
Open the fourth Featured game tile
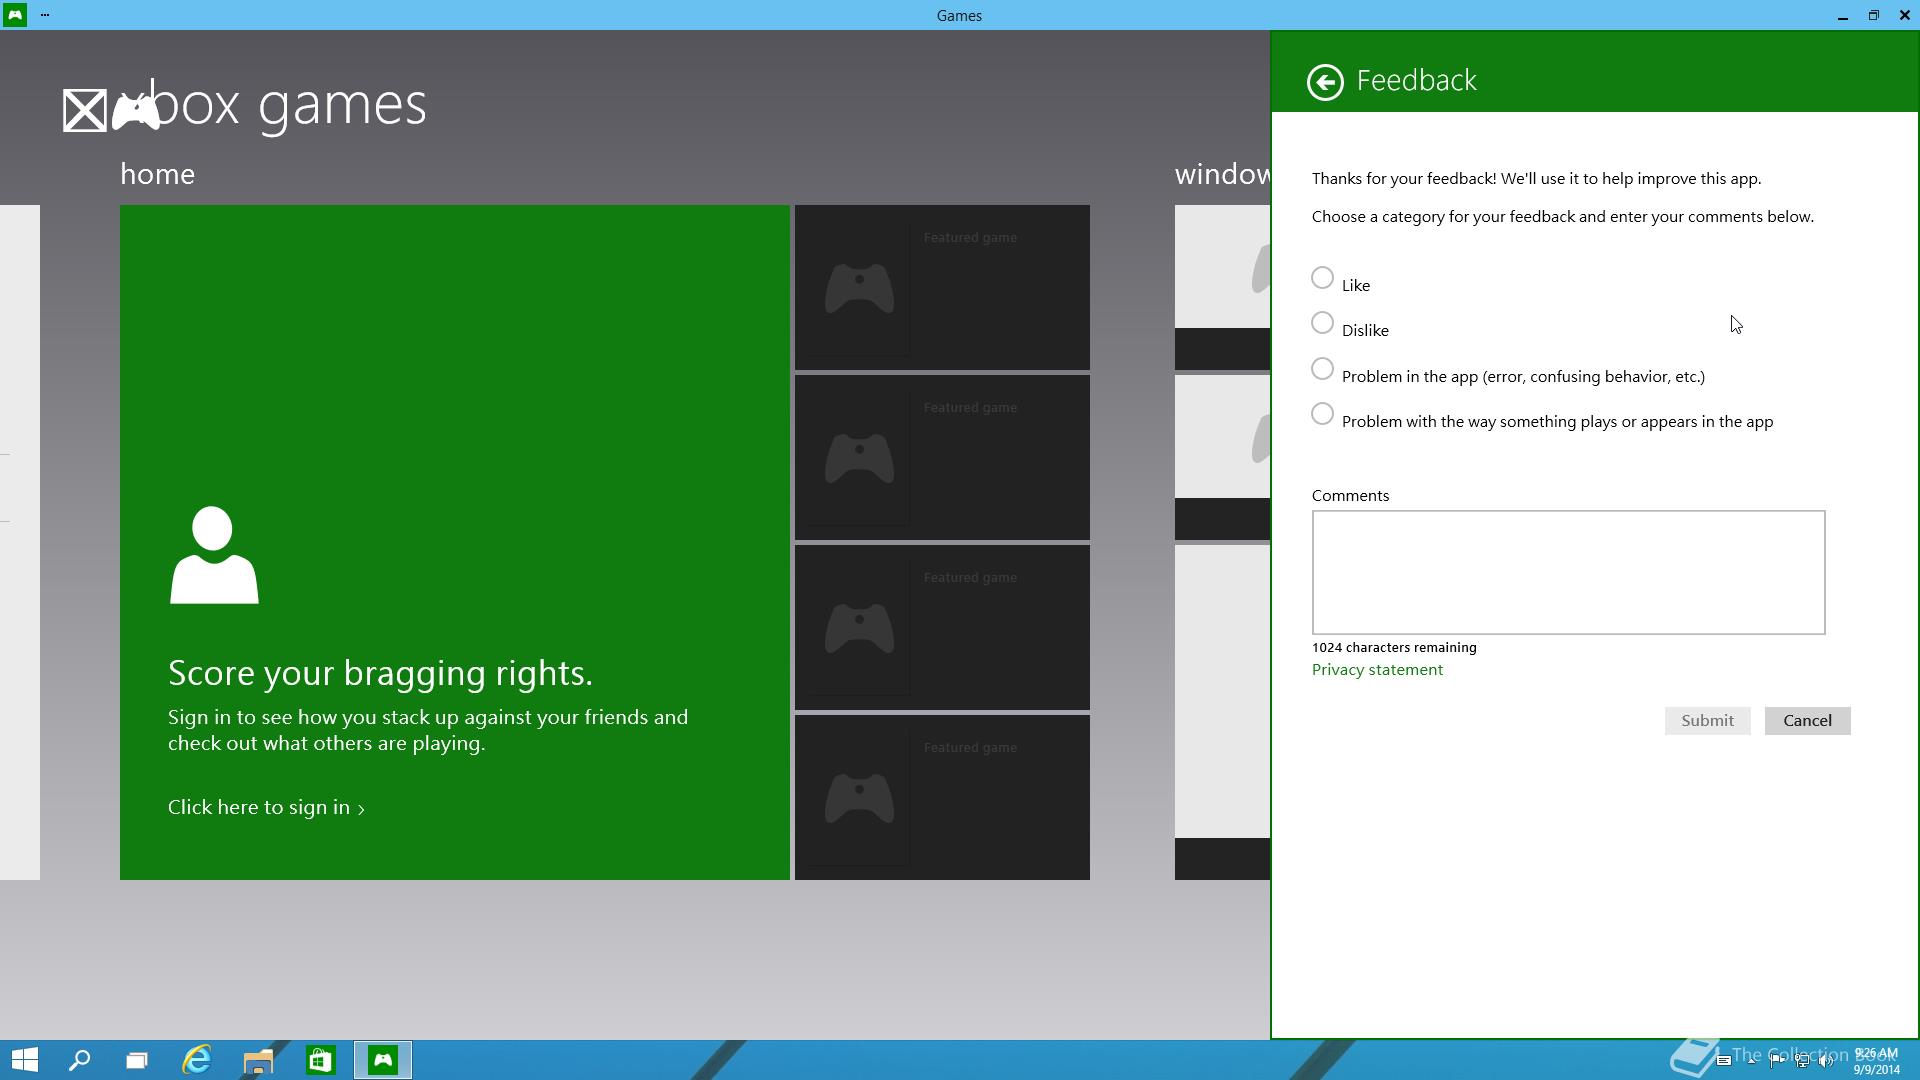pyautogui.click(x=942, y=797)
